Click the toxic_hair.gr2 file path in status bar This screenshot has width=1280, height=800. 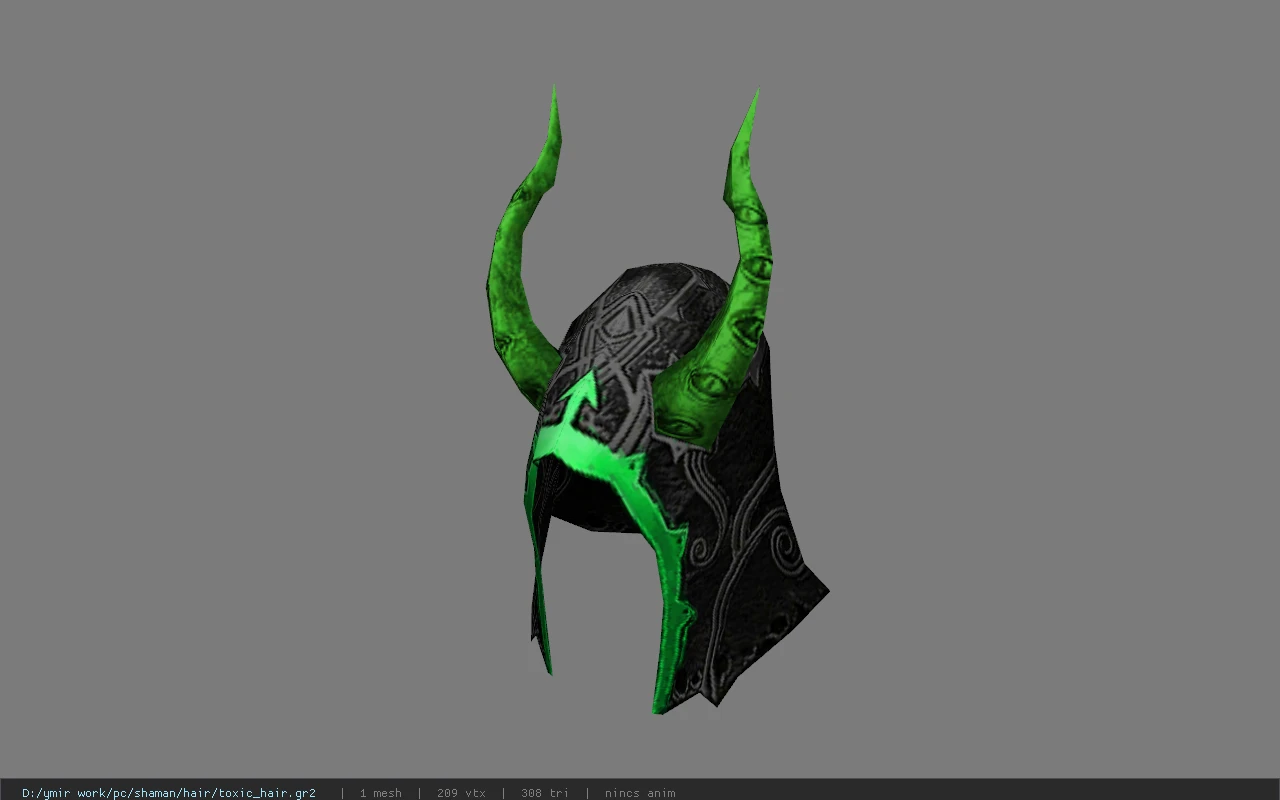pos(169,793)
